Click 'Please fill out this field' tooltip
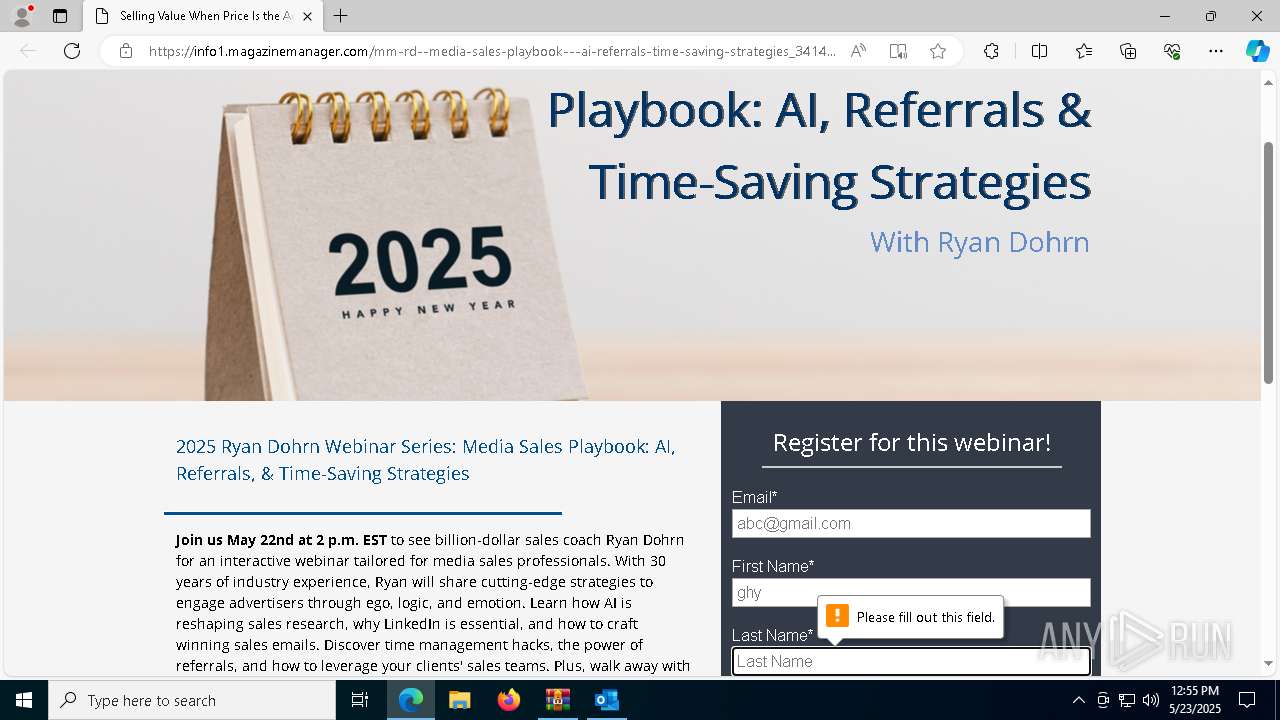 coord(910,617)
